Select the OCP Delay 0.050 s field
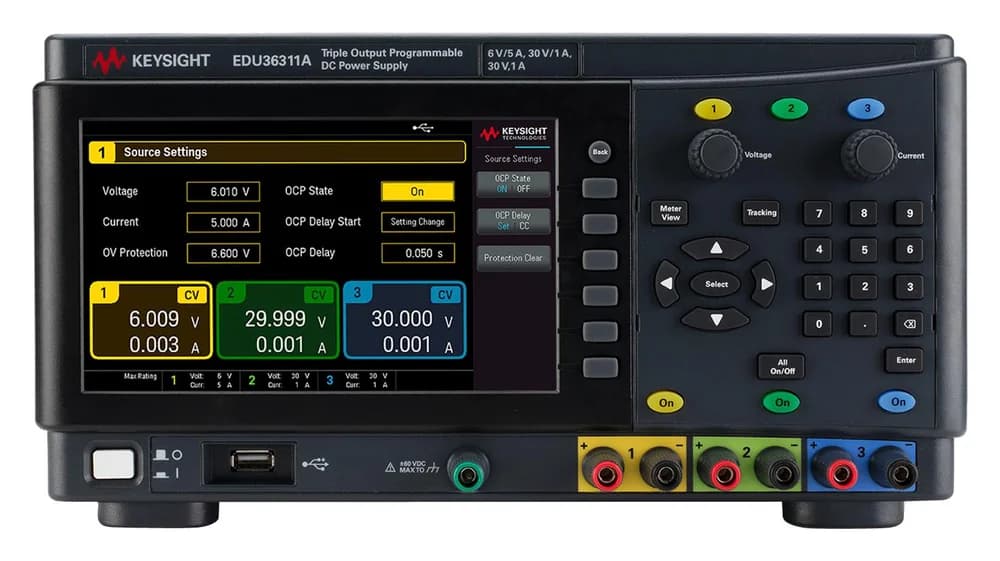The image size is (1000, 561). pos(418,253)
